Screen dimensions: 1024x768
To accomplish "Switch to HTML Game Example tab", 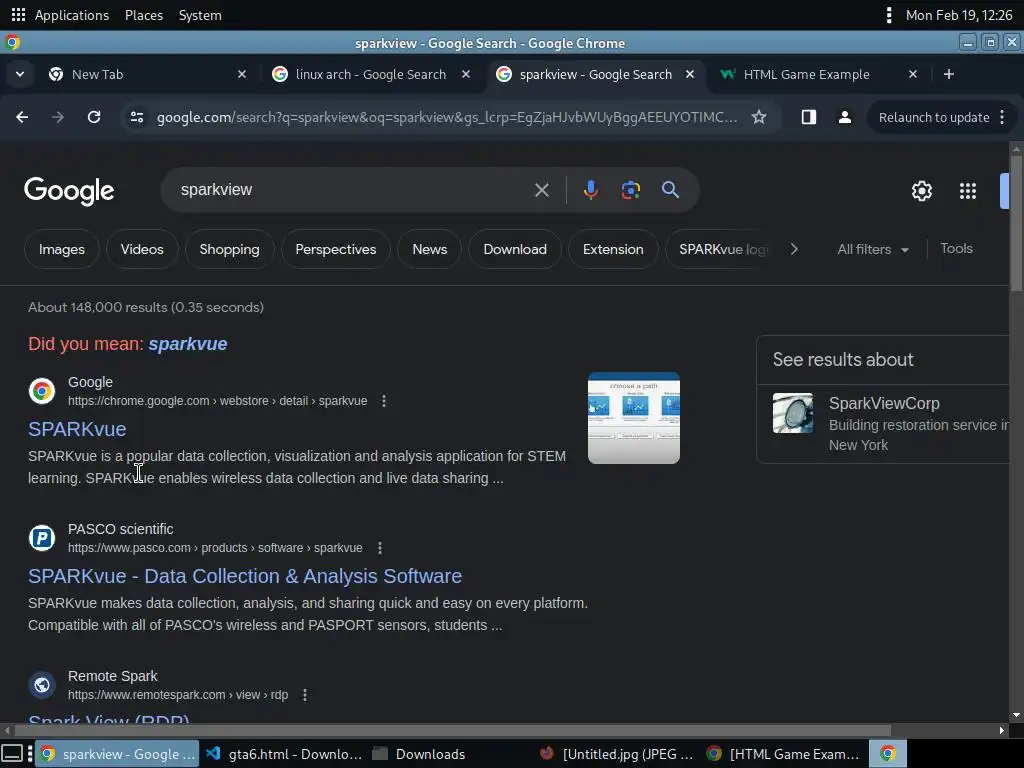I will tap(820, 74).
